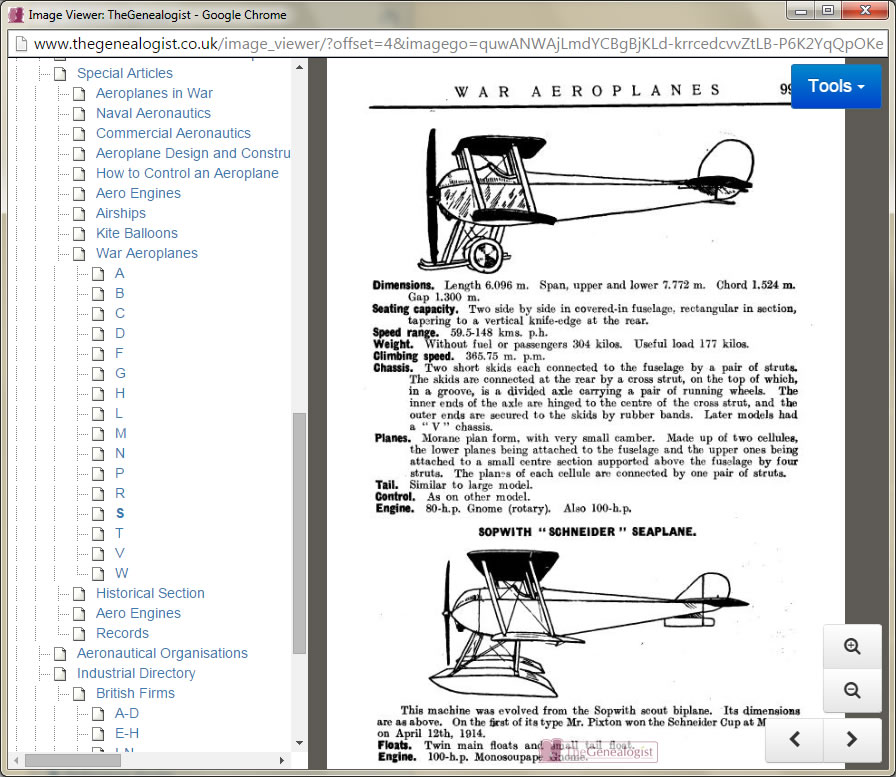Image resolution: width=896 pixels, height=777 pixels.
Task: Open How to Control an Aeroplane
Action: point(187,173)
